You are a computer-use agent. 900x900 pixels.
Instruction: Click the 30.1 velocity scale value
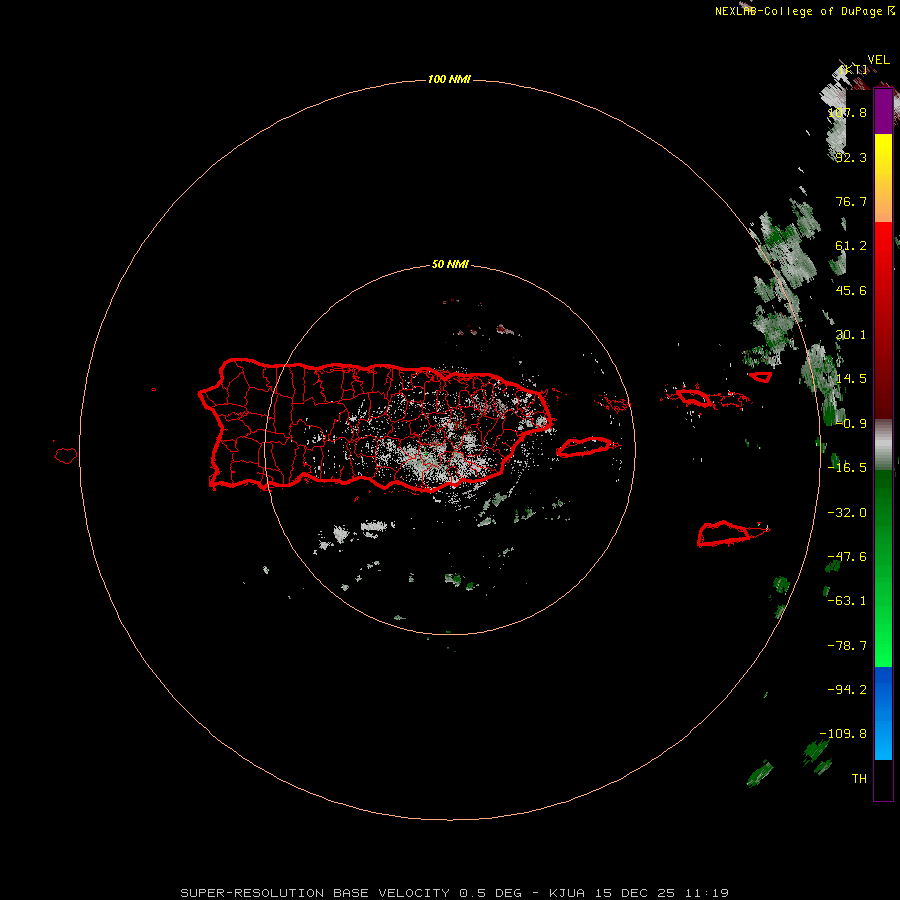pyautogui.click(x=851, y=335)
